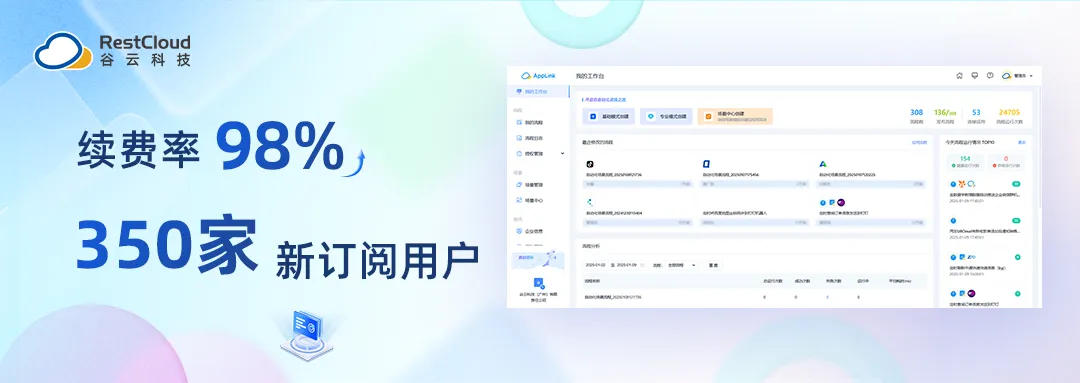Click the orange 场景中心创建 button
Screen dimensions: 1080x383
click(735, 116)
